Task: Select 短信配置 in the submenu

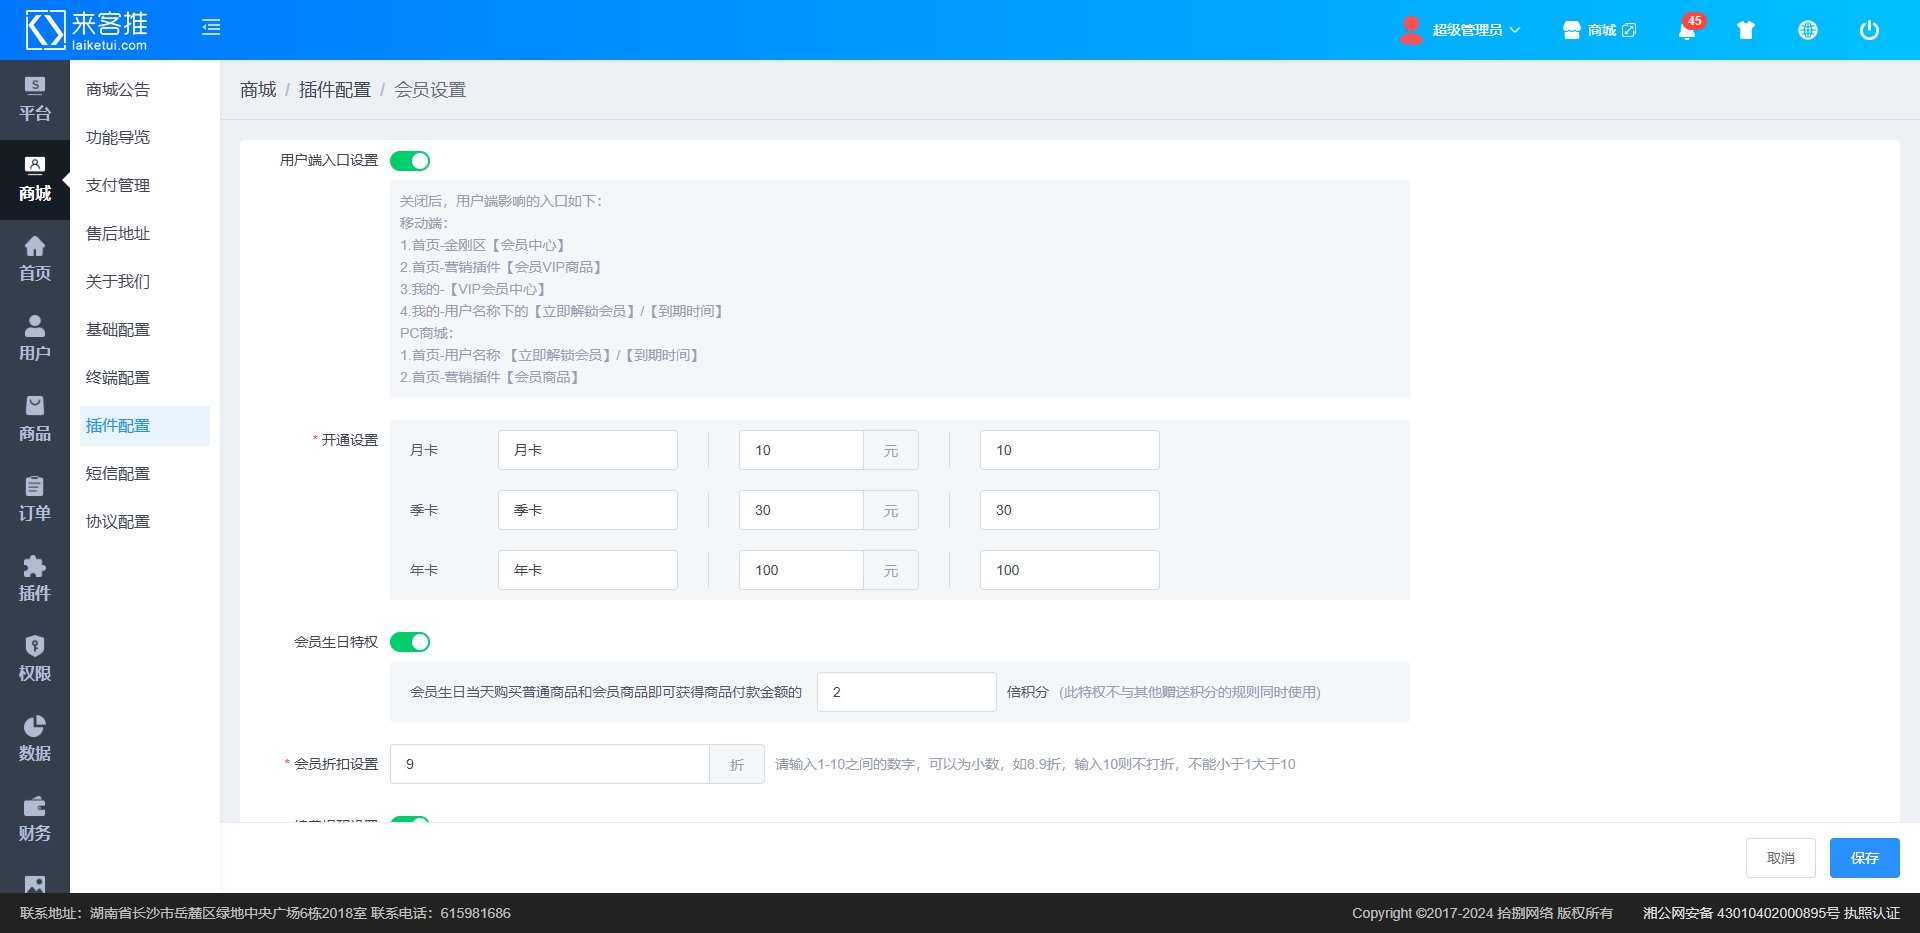Action: (118, 473)
